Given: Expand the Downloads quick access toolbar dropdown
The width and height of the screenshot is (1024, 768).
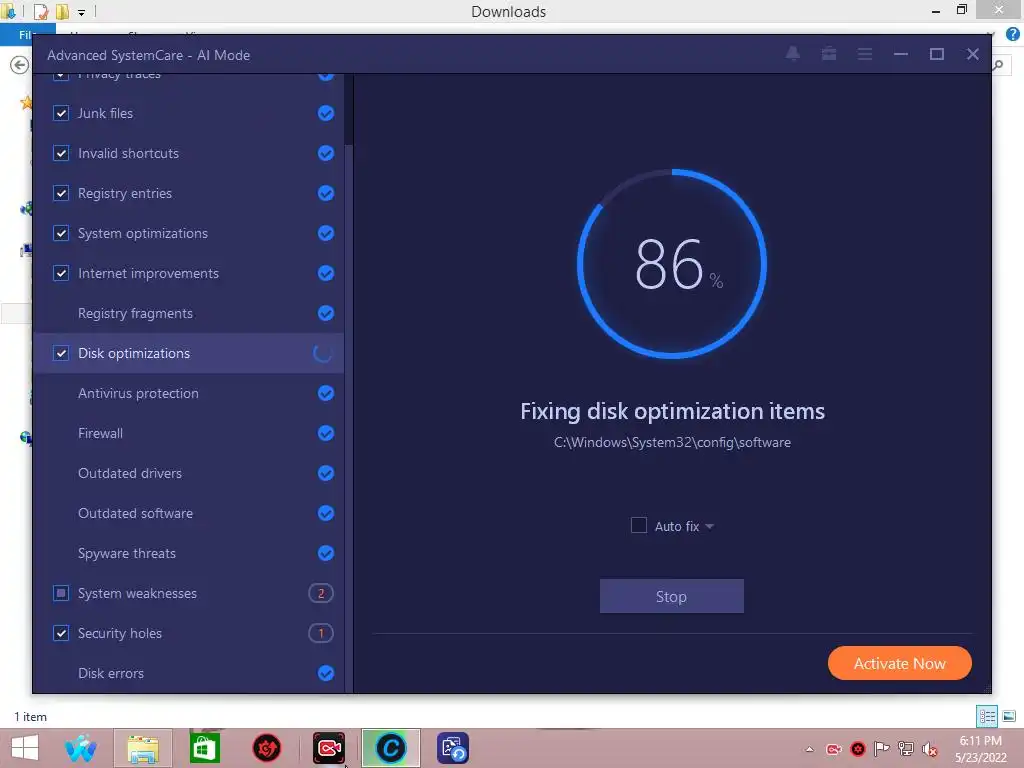Looking at the screenshot, I should coord(82,12).
